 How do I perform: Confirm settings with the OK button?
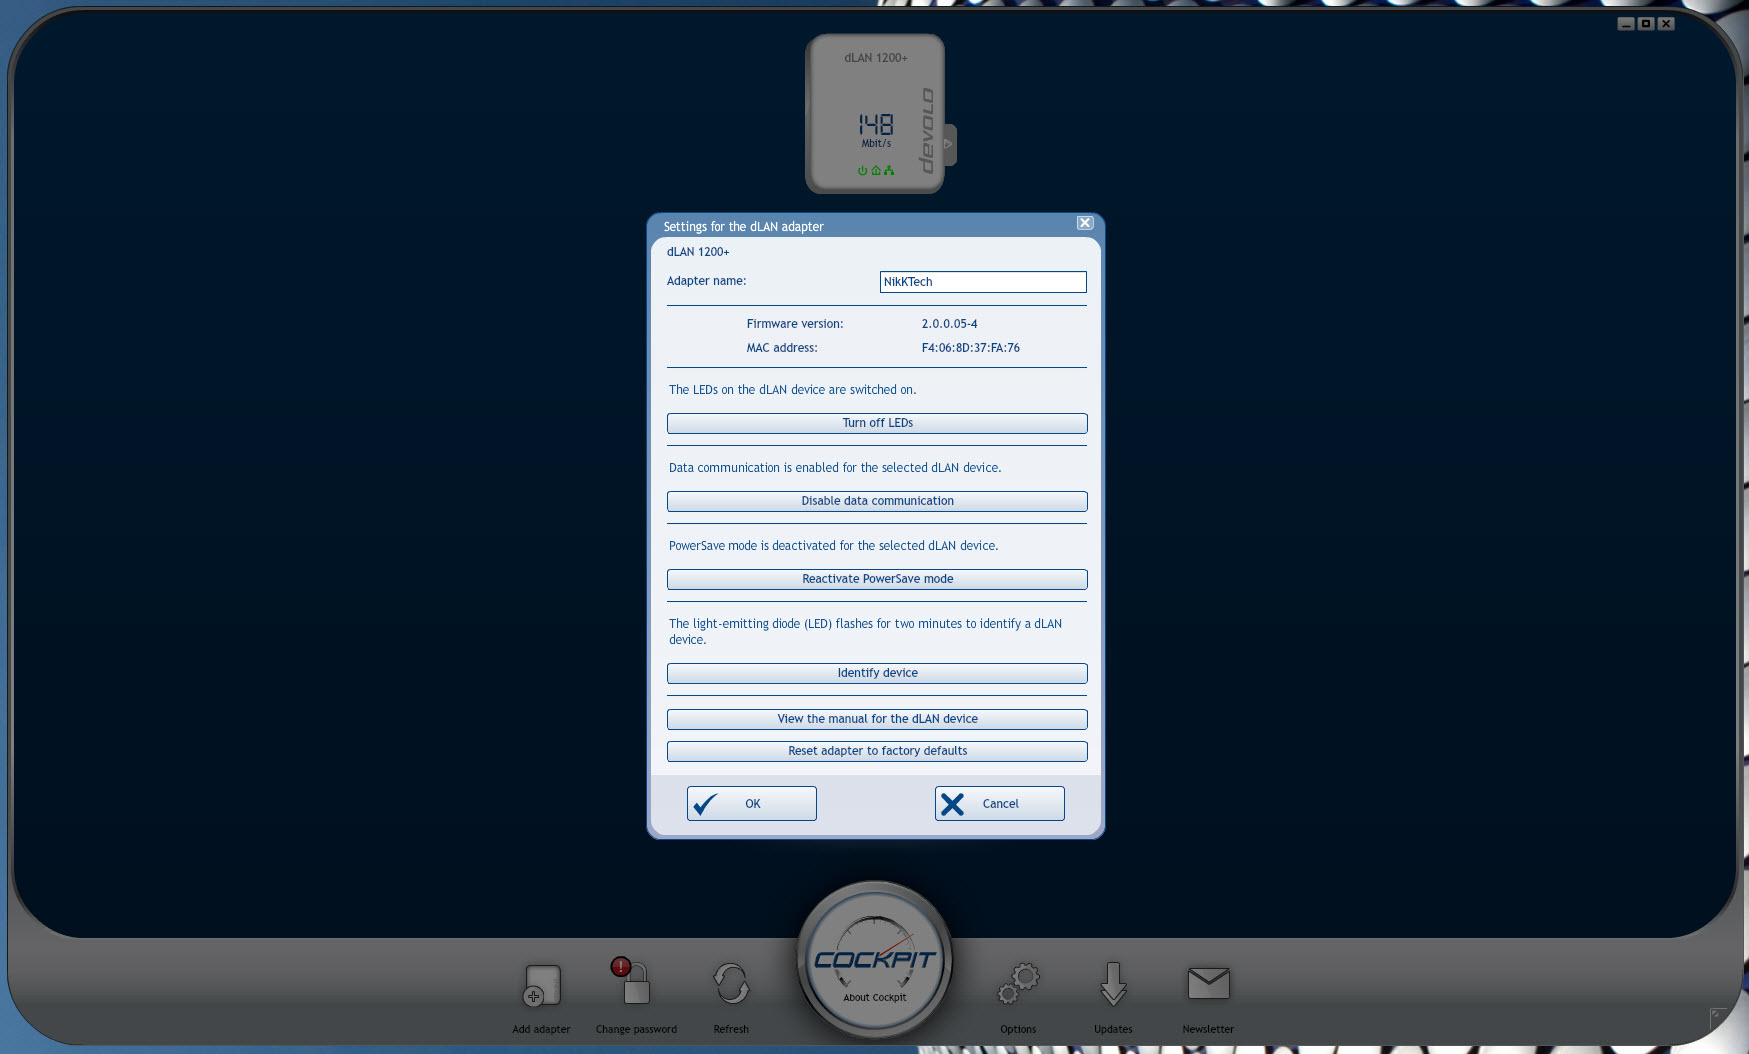click(752, 804)
